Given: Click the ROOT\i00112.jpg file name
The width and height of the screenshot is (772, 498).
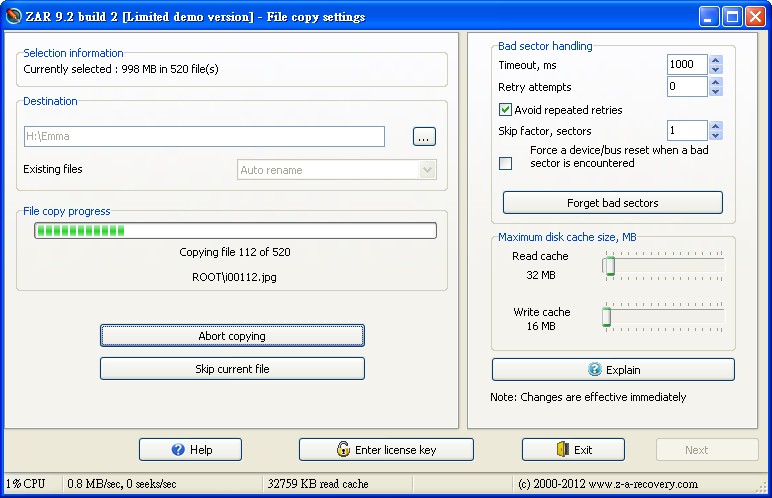Looking at the screenshot, I should tap(234, 277).
